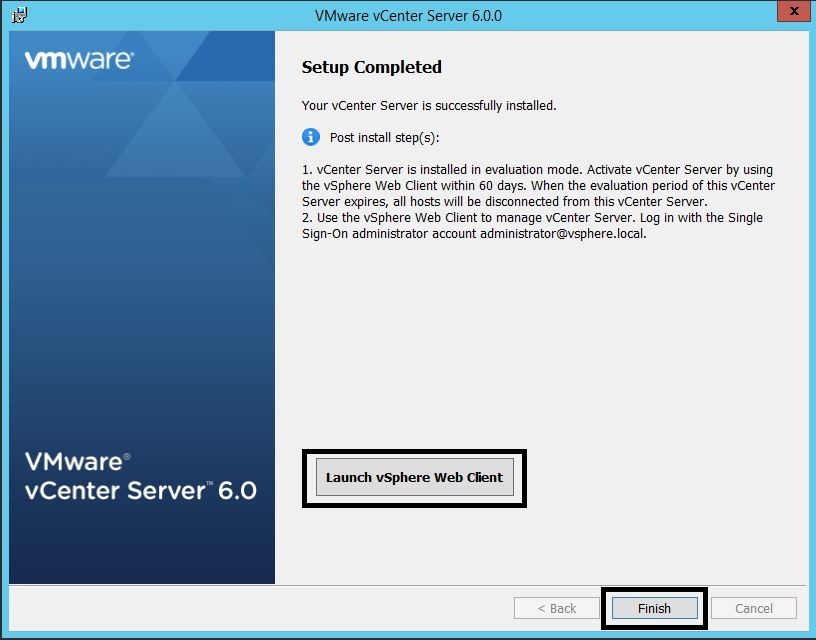Image resolution: width=816 pixels, height=640 pixels.
Task: Click the Setup Completed heading
Action: (x=371, y=67)
